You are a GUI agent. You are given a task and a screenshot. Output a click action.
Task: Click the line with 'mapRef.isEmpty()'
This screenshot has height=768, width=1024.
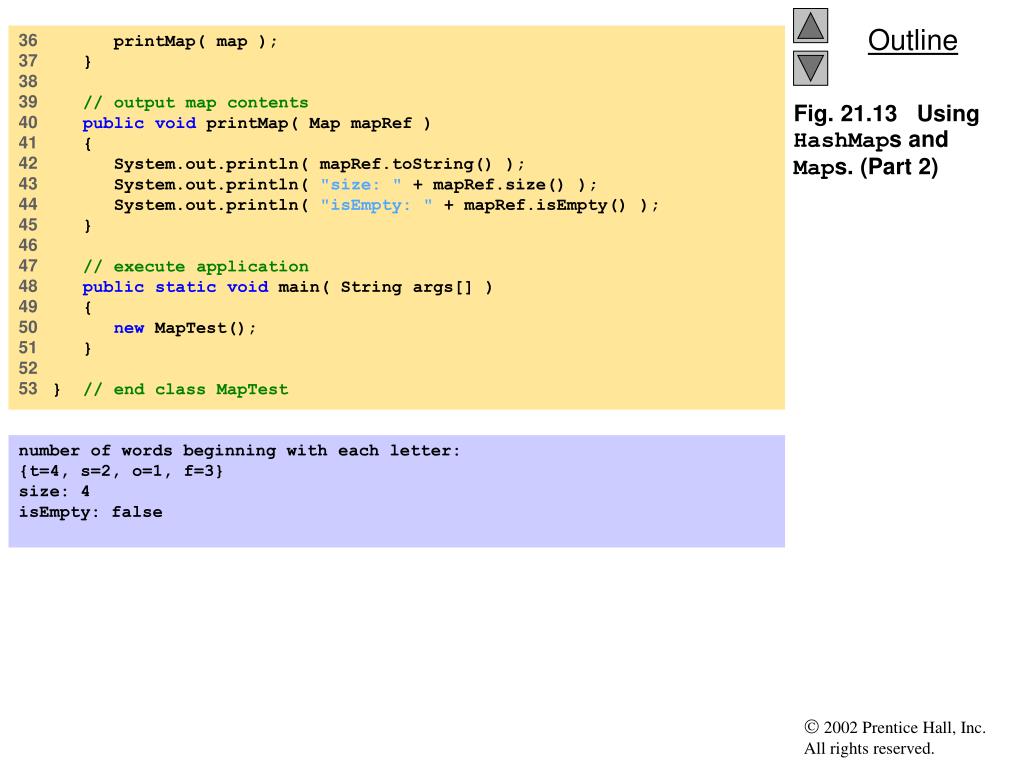point(386,205)
